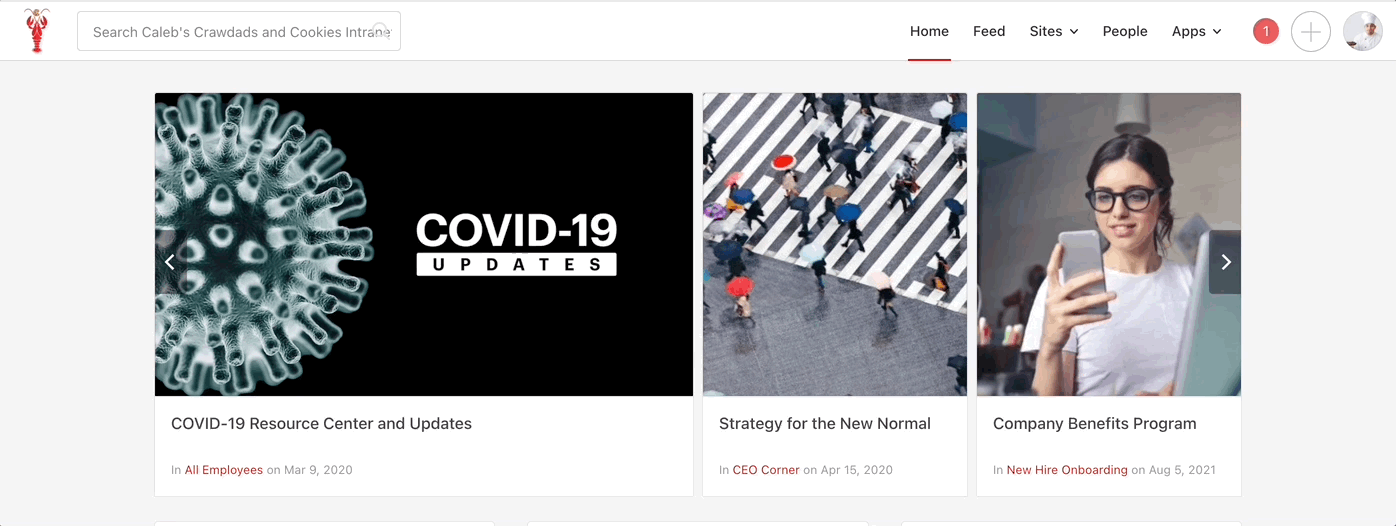The image size is (1396, 526).
Task: Advance carousel with next arrow
Action: pos(1225,262)
